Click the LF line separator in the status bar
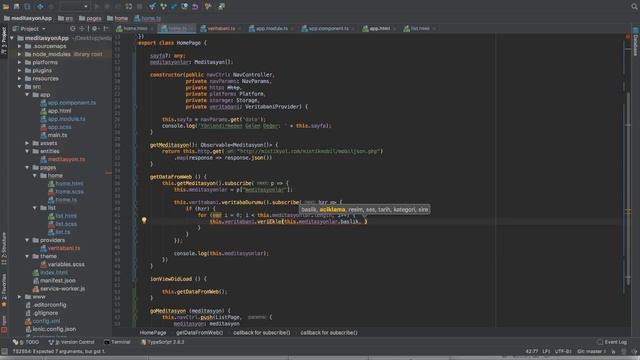 pyautogui.click(x=546, y=351)
